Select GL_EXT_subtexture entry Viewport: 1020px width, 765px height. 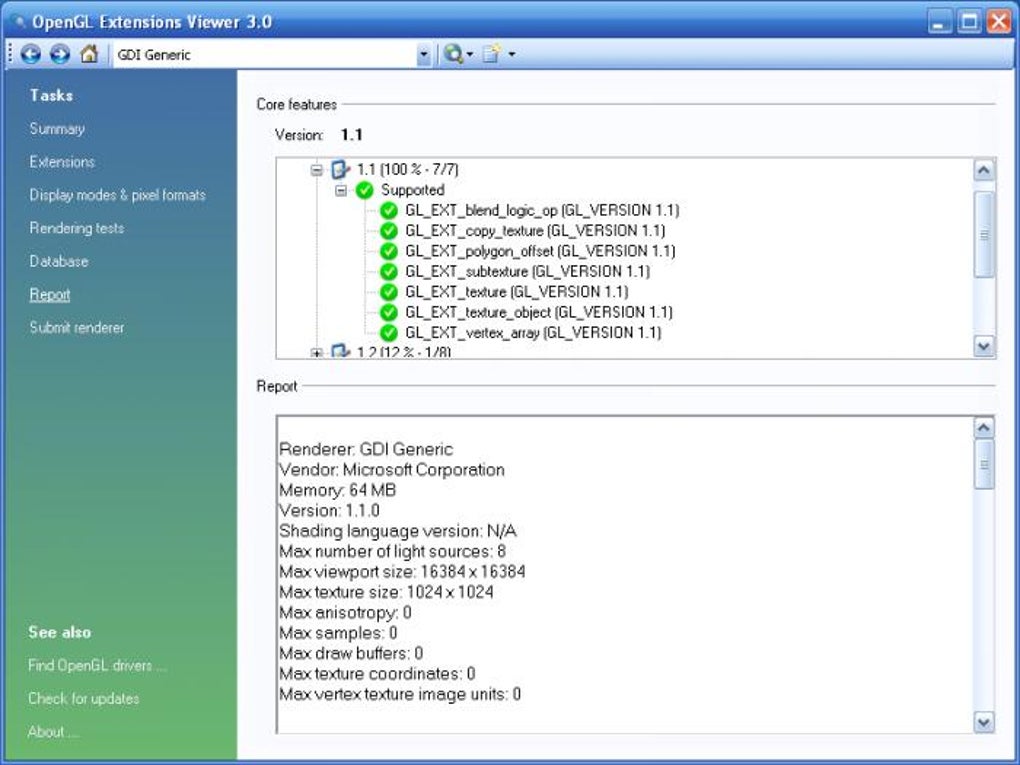coord(527,271)
